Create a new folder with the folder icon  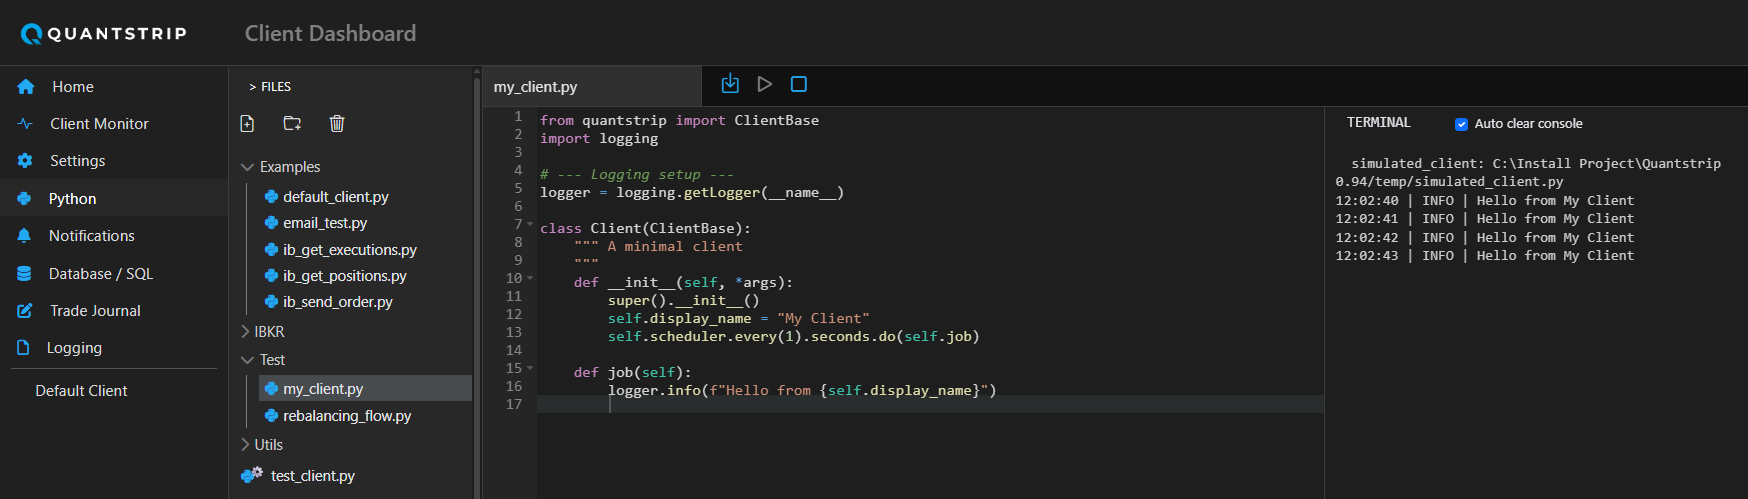(x=292, y=123)
